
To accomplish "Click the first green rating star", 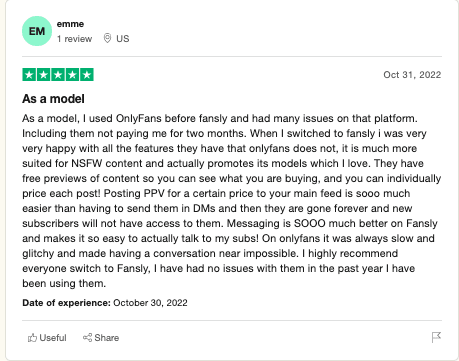I will pyautogui.click(x=29, y=75).
